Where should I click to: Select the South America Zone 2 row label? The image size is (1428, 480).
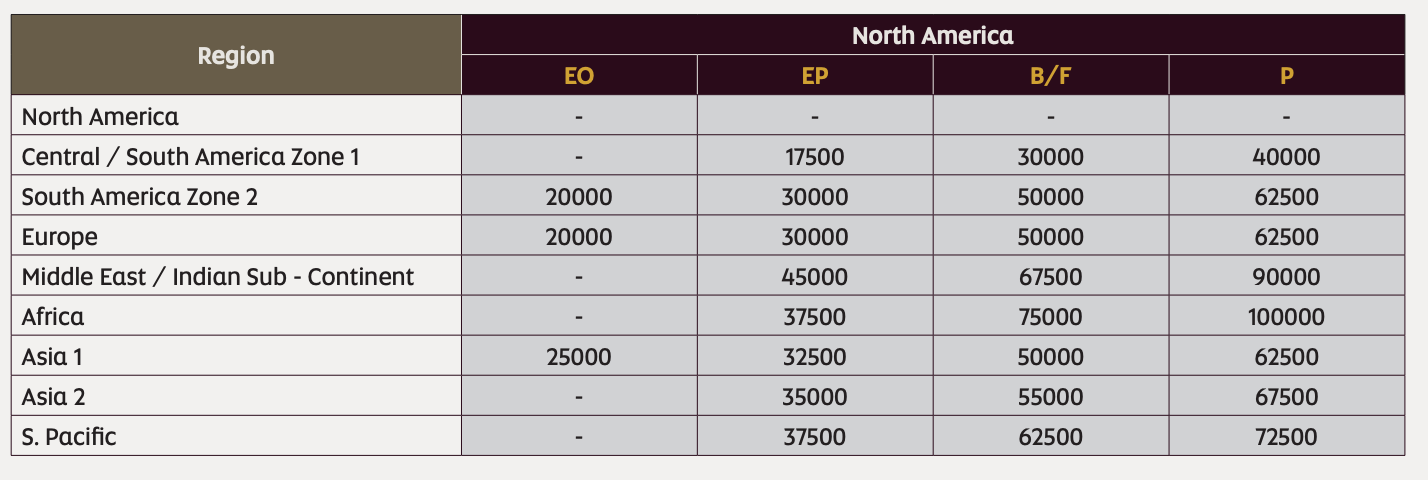coord(140,197)
